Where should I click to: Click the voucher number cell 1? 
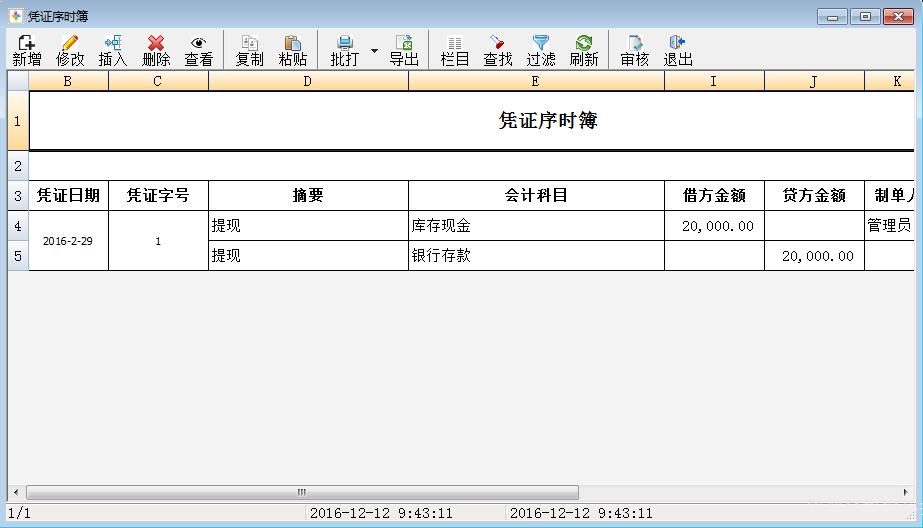point(158,241)
